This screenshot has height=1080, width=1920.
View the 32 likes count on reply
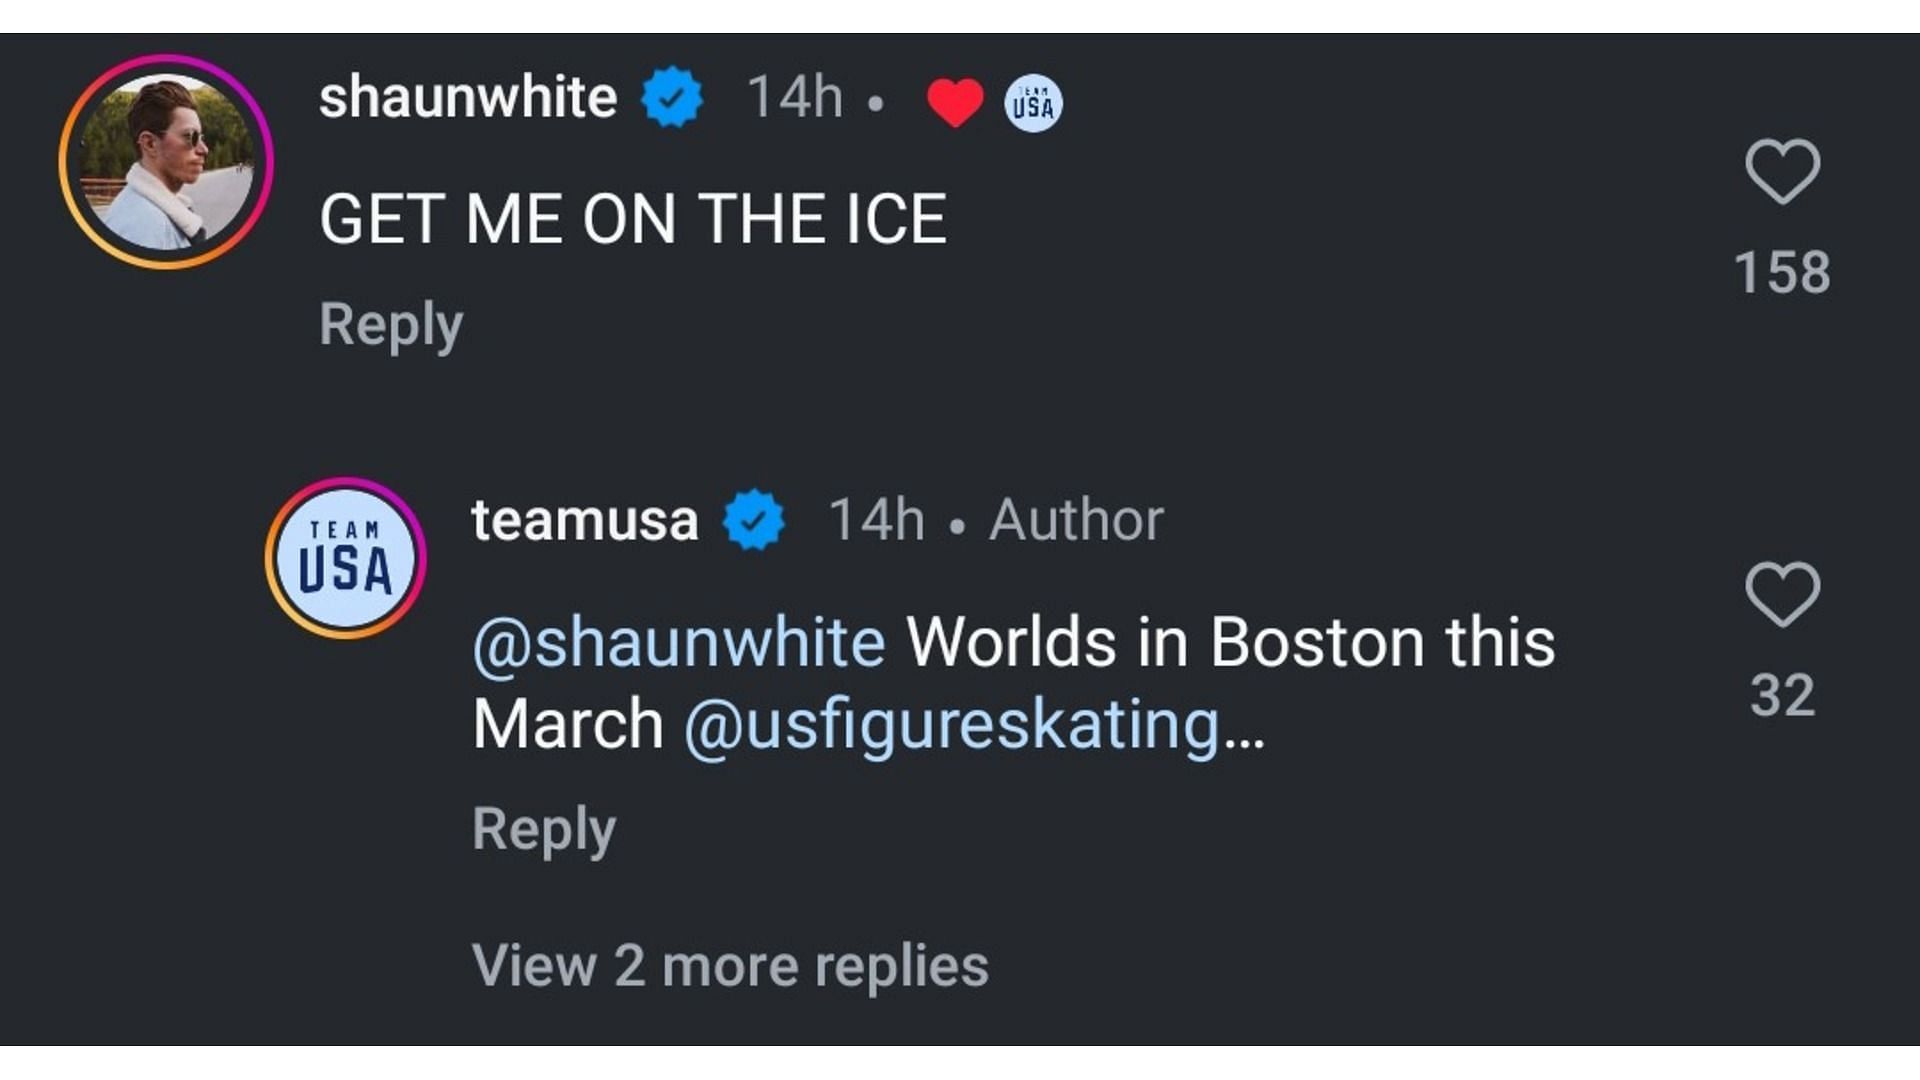pos(1782,695)
